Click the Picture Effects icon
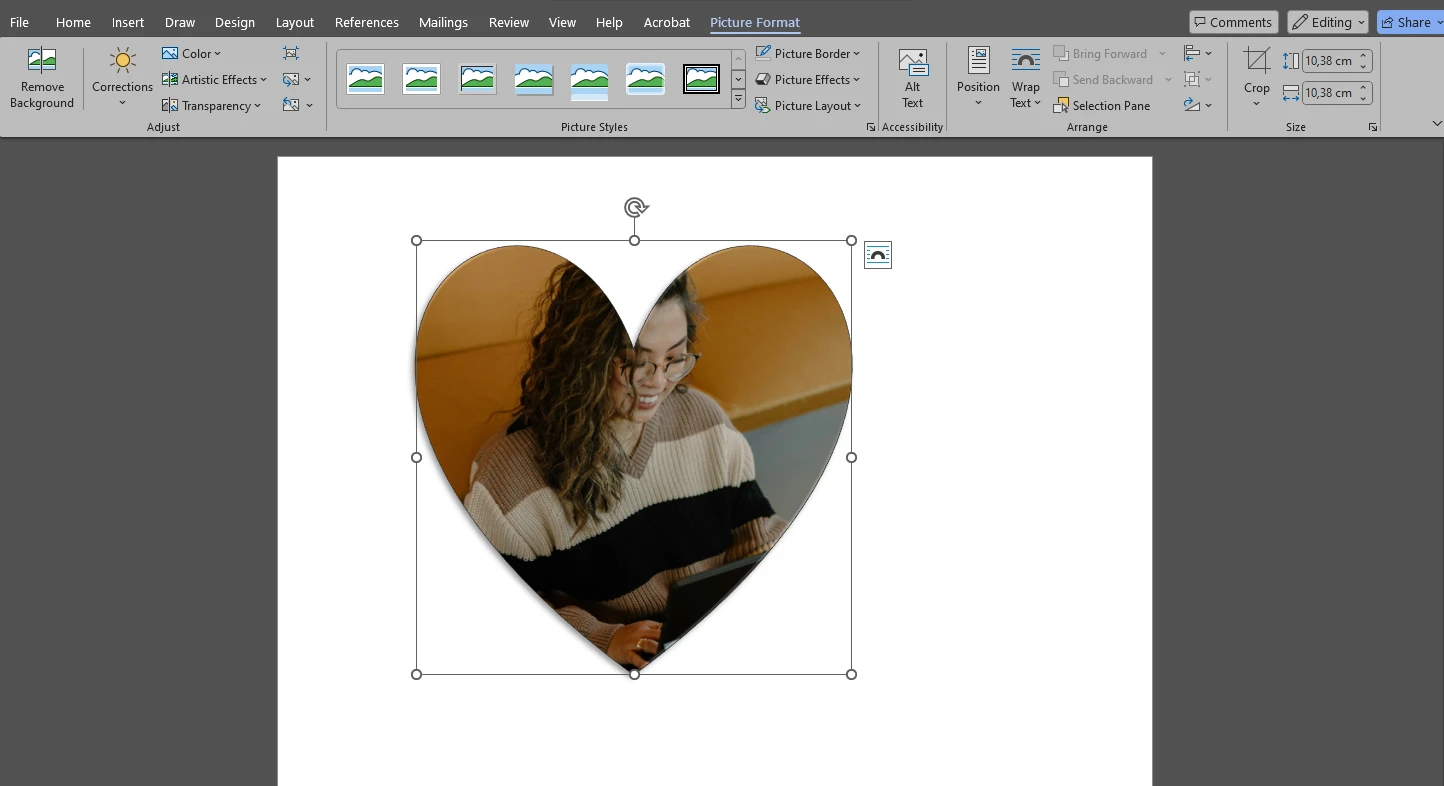 coord(764,79)
